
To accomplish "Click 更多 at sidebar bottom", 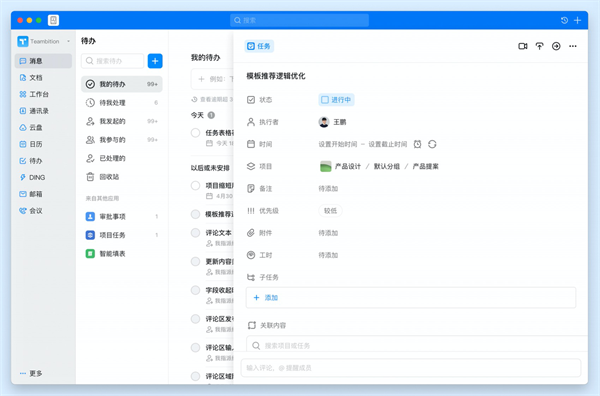I will (x=31, y=373).
